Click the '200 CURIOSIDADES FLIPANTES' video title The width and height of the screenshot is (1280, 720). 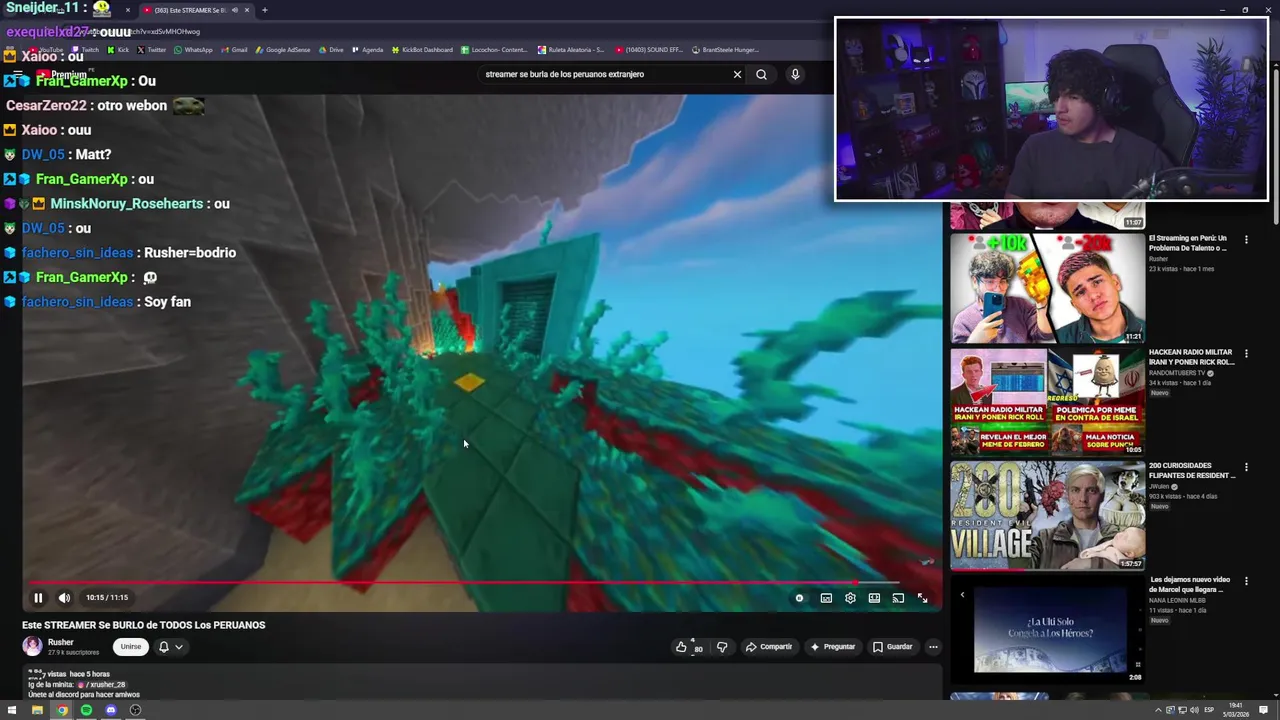click(x=1192, y=471)
